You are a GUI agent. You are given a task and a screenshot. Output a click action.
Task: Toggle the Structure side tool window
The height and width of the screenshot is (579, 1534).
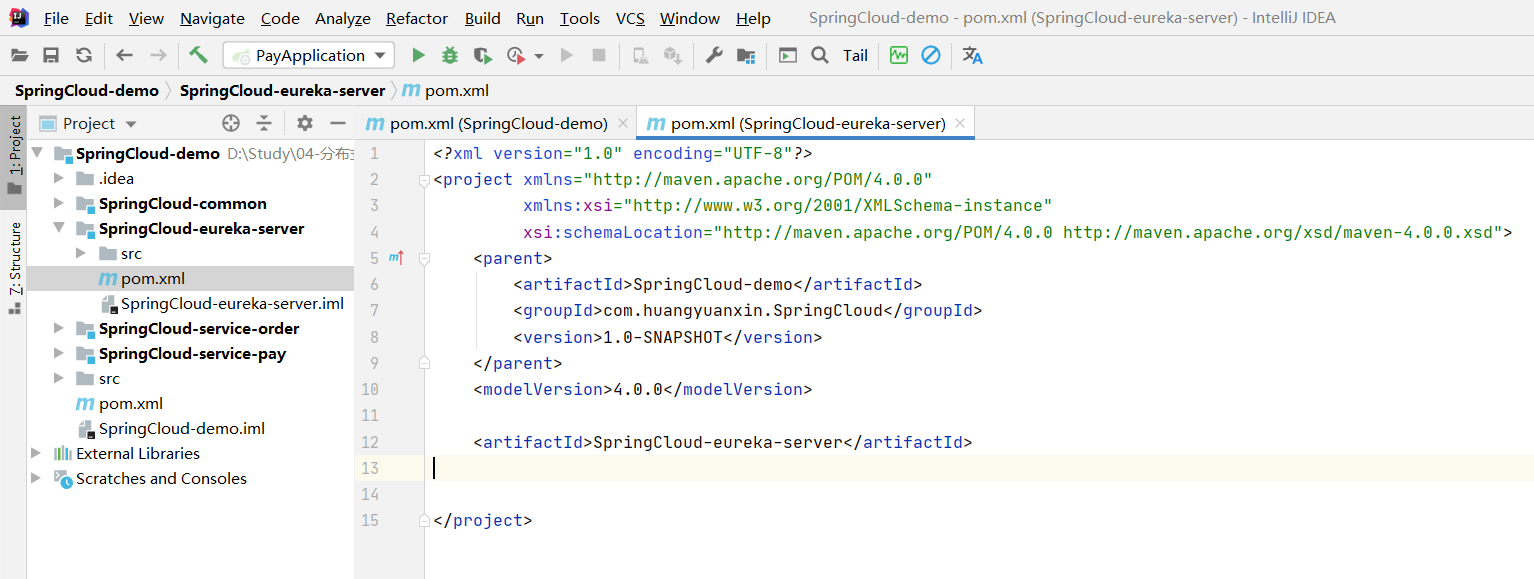click(x=14, y=267)
